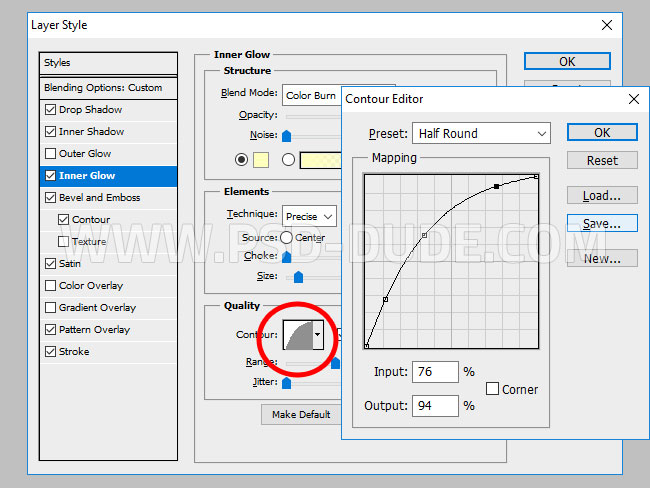
Task: Select Bevel and Emboss in styles list
Action: coord(99,198)
